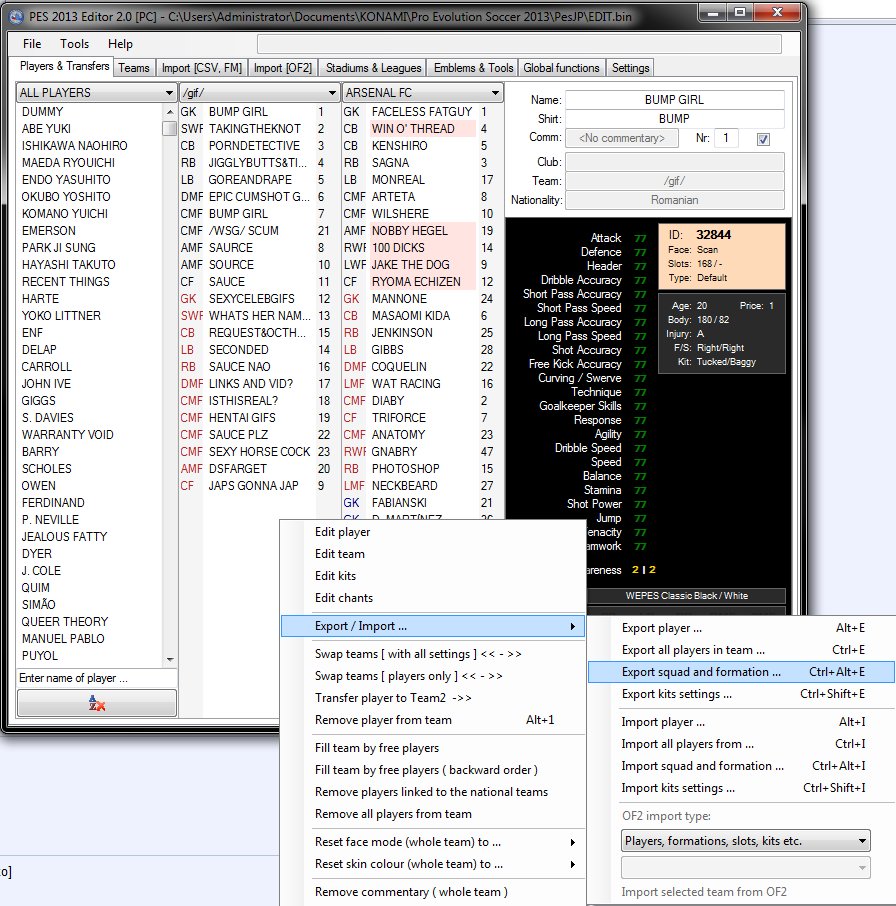The width and height of the screenshot is (896, 906).
Task: Open the File menu
Action: point(32,44)
